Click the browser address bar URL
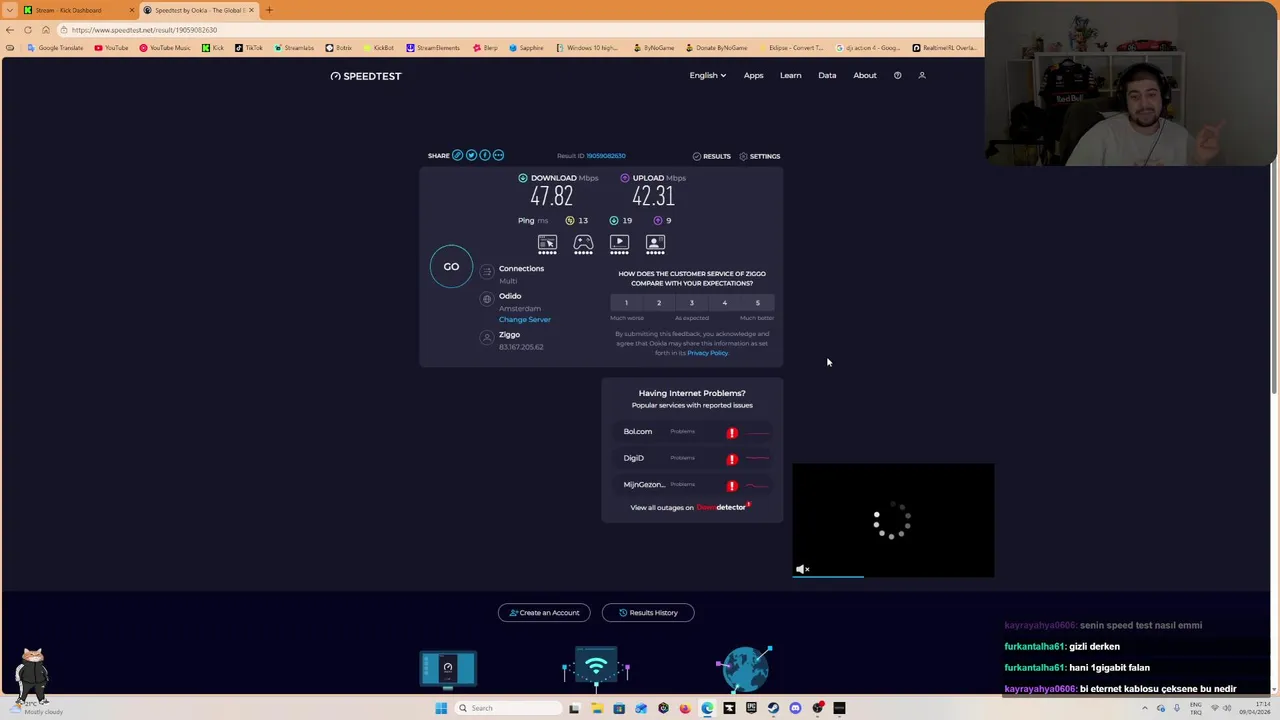This screenshot has height=720, width=1280. (x=144, y=30)
